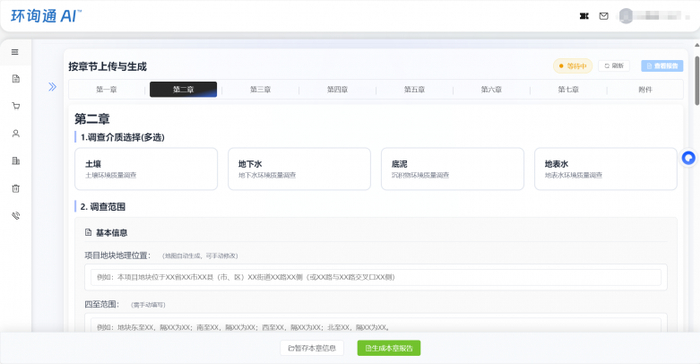The height and width of the screenshot is (364, 700).
Task: Open the hamburger menu in the sidebar
Action: pyautogui.click(x=15, y=52)
